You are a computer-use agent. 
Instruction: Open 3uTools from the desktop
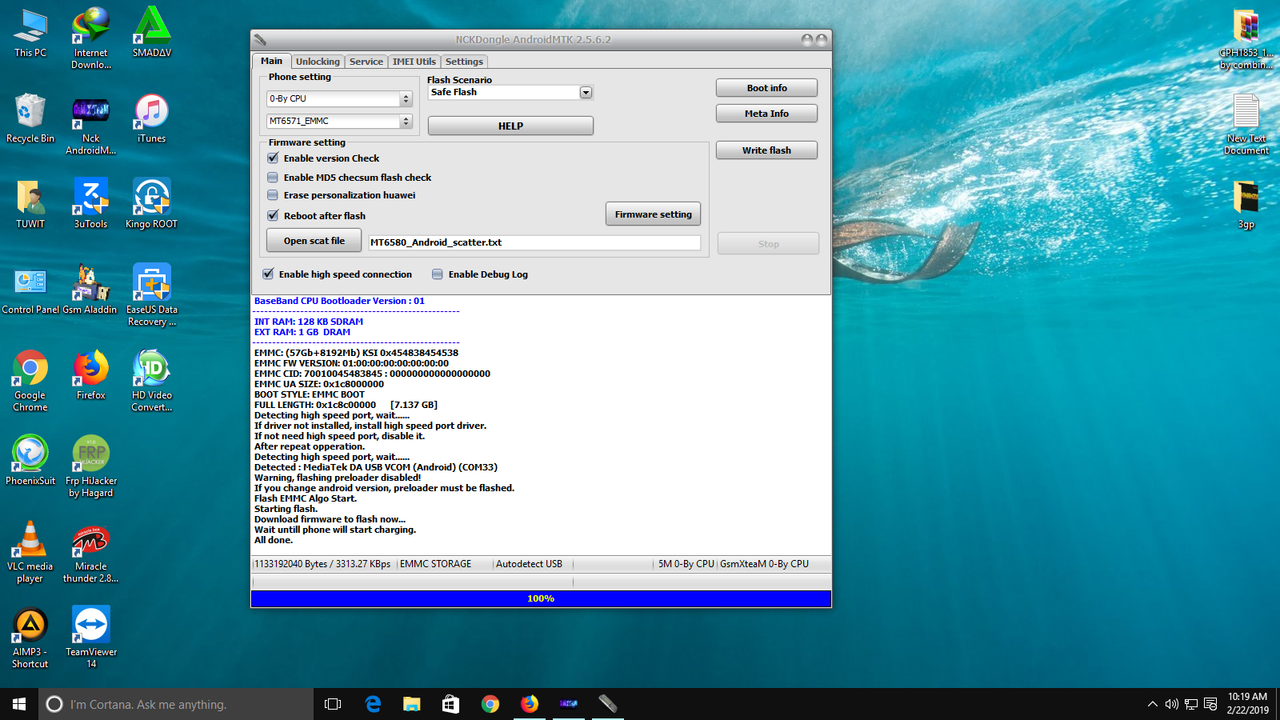(91, 196)
